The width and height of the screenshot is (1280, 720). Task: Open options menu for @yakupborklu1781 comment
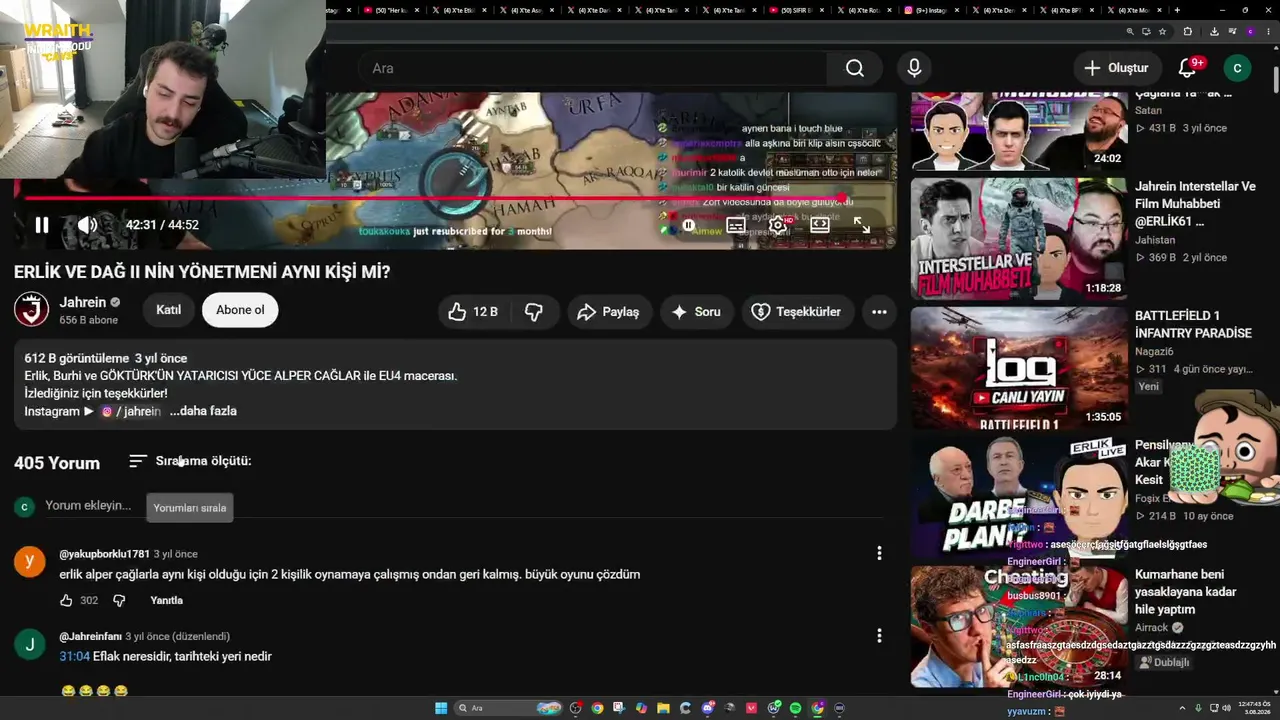coord(879,553)
